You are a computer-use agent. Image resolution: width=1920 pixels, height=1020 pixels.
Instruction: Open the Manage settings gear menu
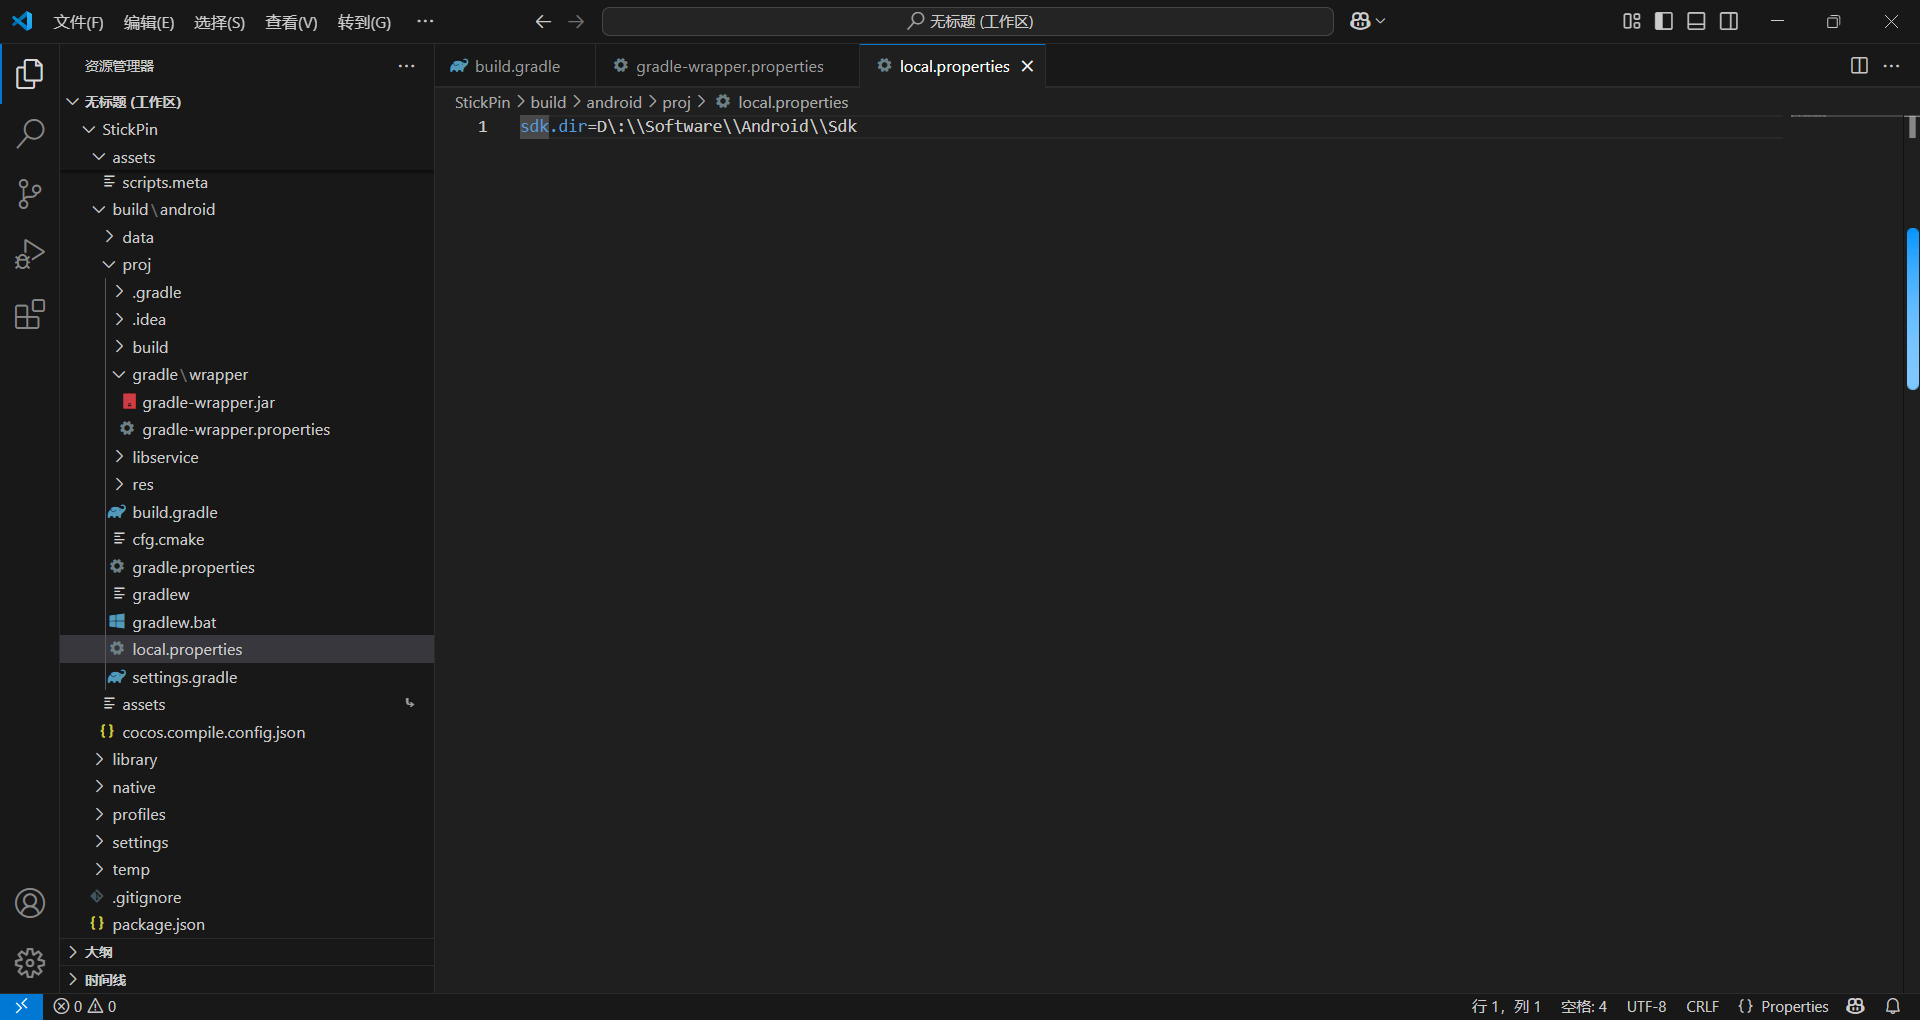tap(29, 963)
